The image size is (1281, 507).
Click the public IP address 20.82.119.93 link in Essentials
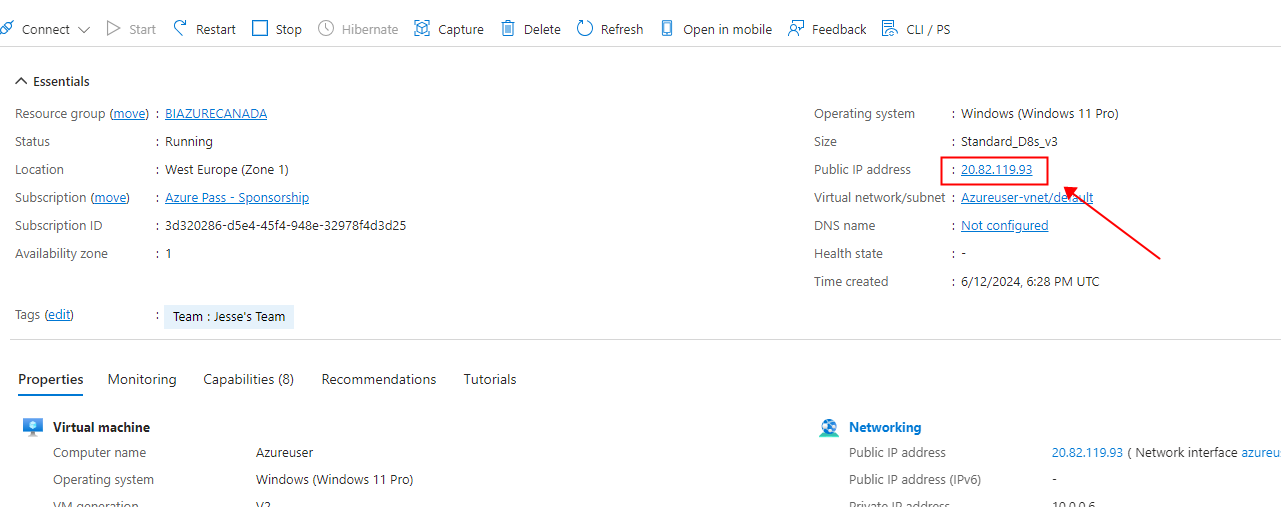tap(996, 169)
